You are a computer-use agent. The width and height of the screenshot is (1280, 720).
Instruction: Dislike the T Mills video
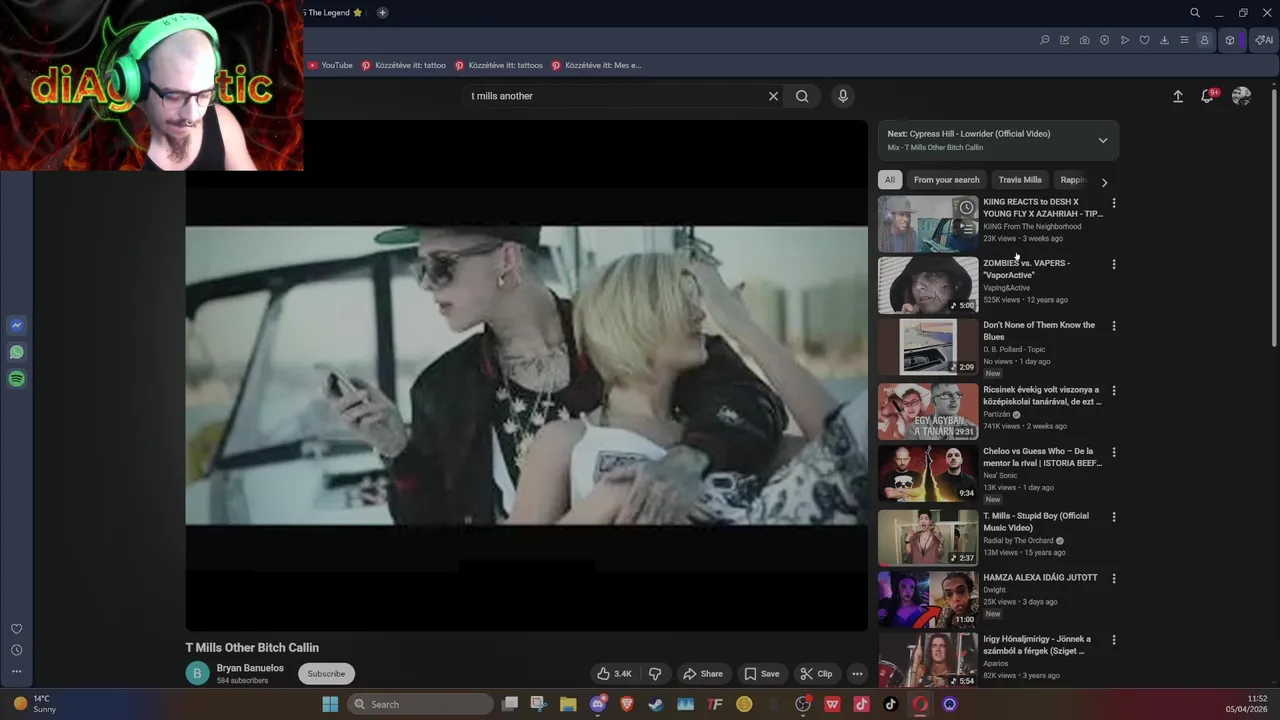coord(655,674)
